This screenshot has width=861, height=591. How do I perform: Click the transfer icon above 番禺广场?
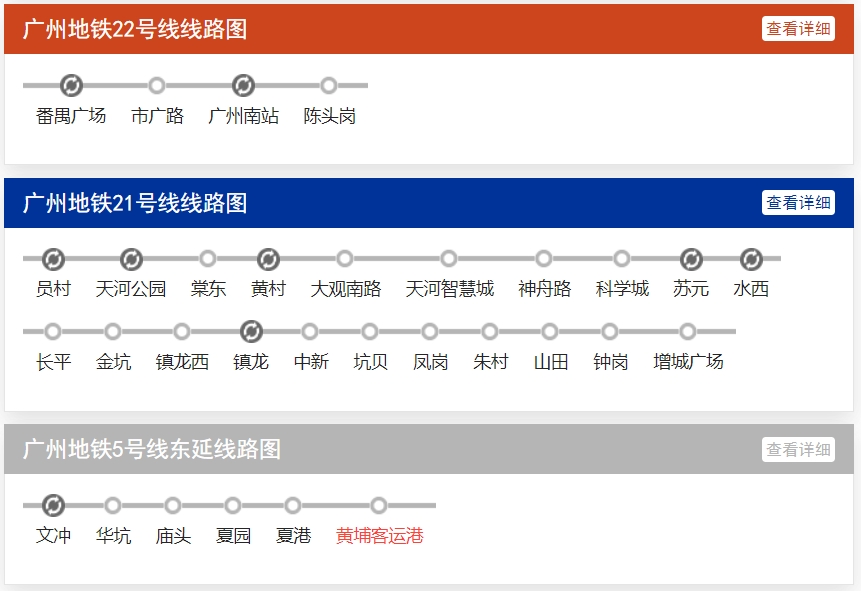(x=71, y=85)
